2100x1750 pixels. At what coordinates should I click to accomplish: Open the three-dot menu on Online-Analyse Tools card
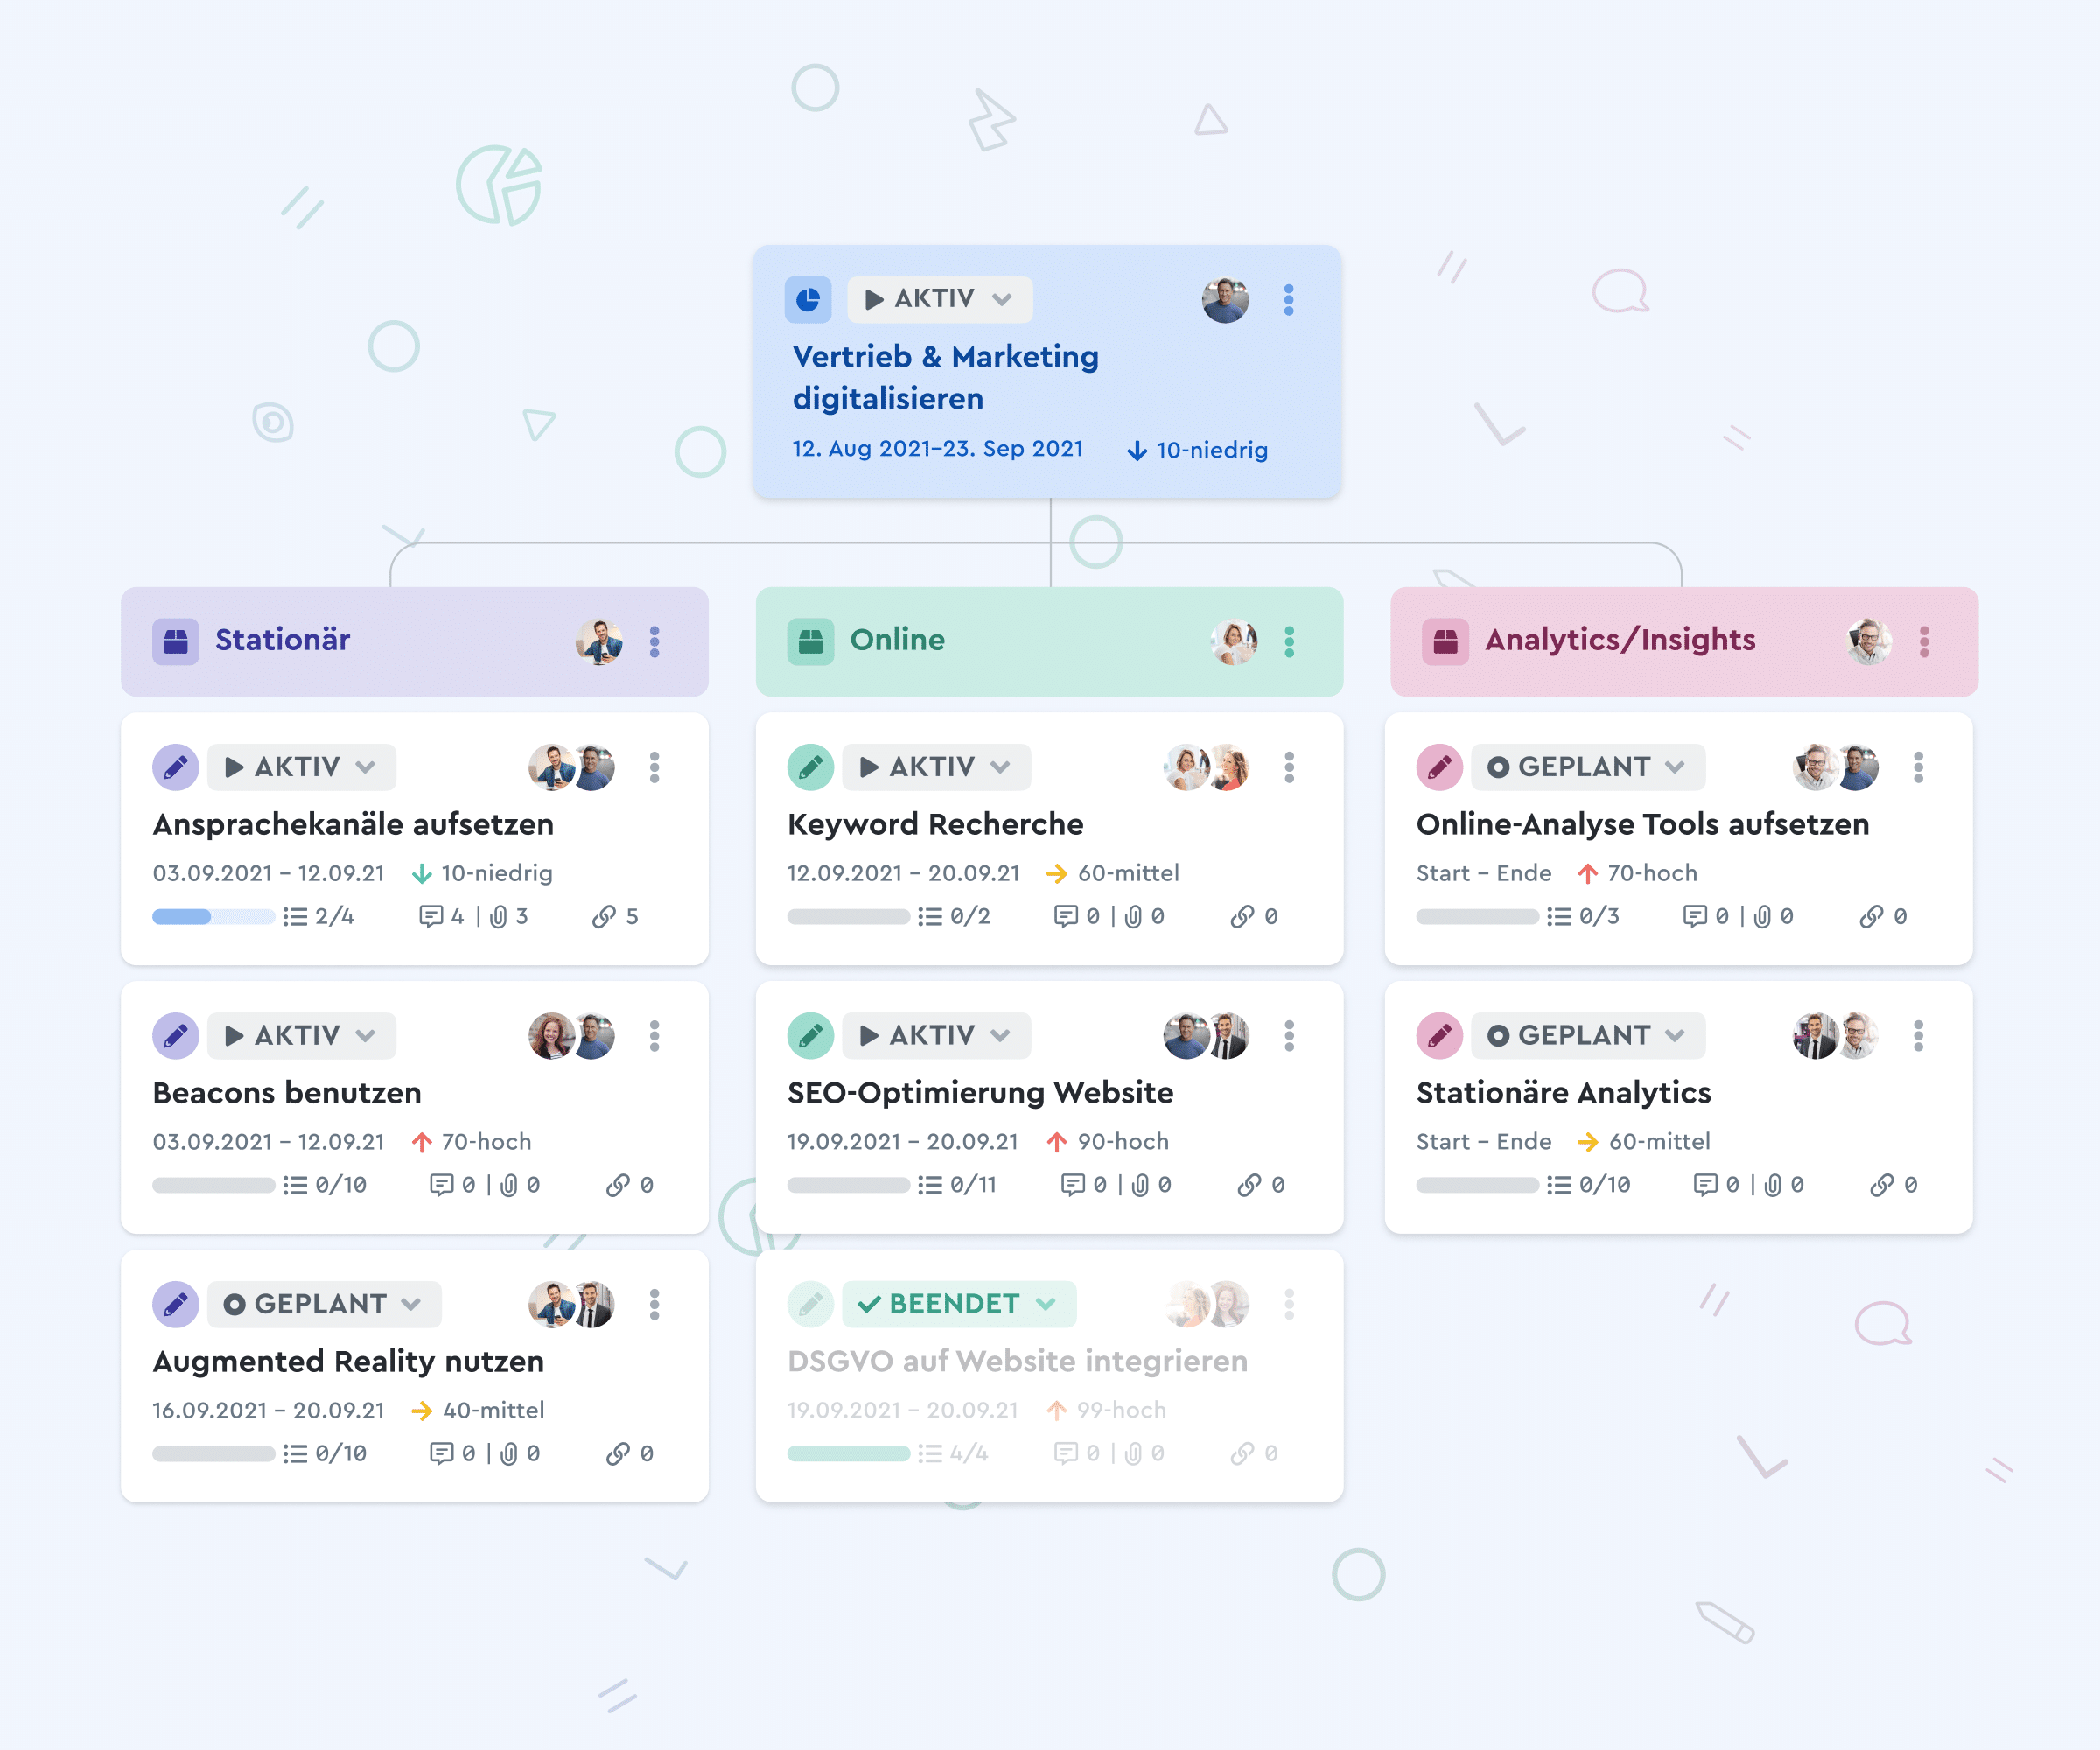pos(1918,767)
